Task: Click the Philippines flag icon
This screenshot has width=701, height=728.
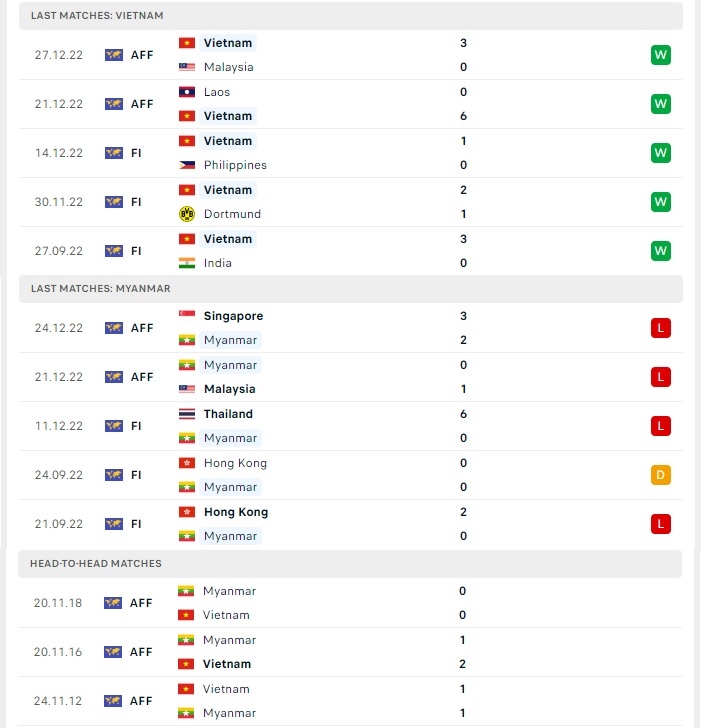Action: 187,165
